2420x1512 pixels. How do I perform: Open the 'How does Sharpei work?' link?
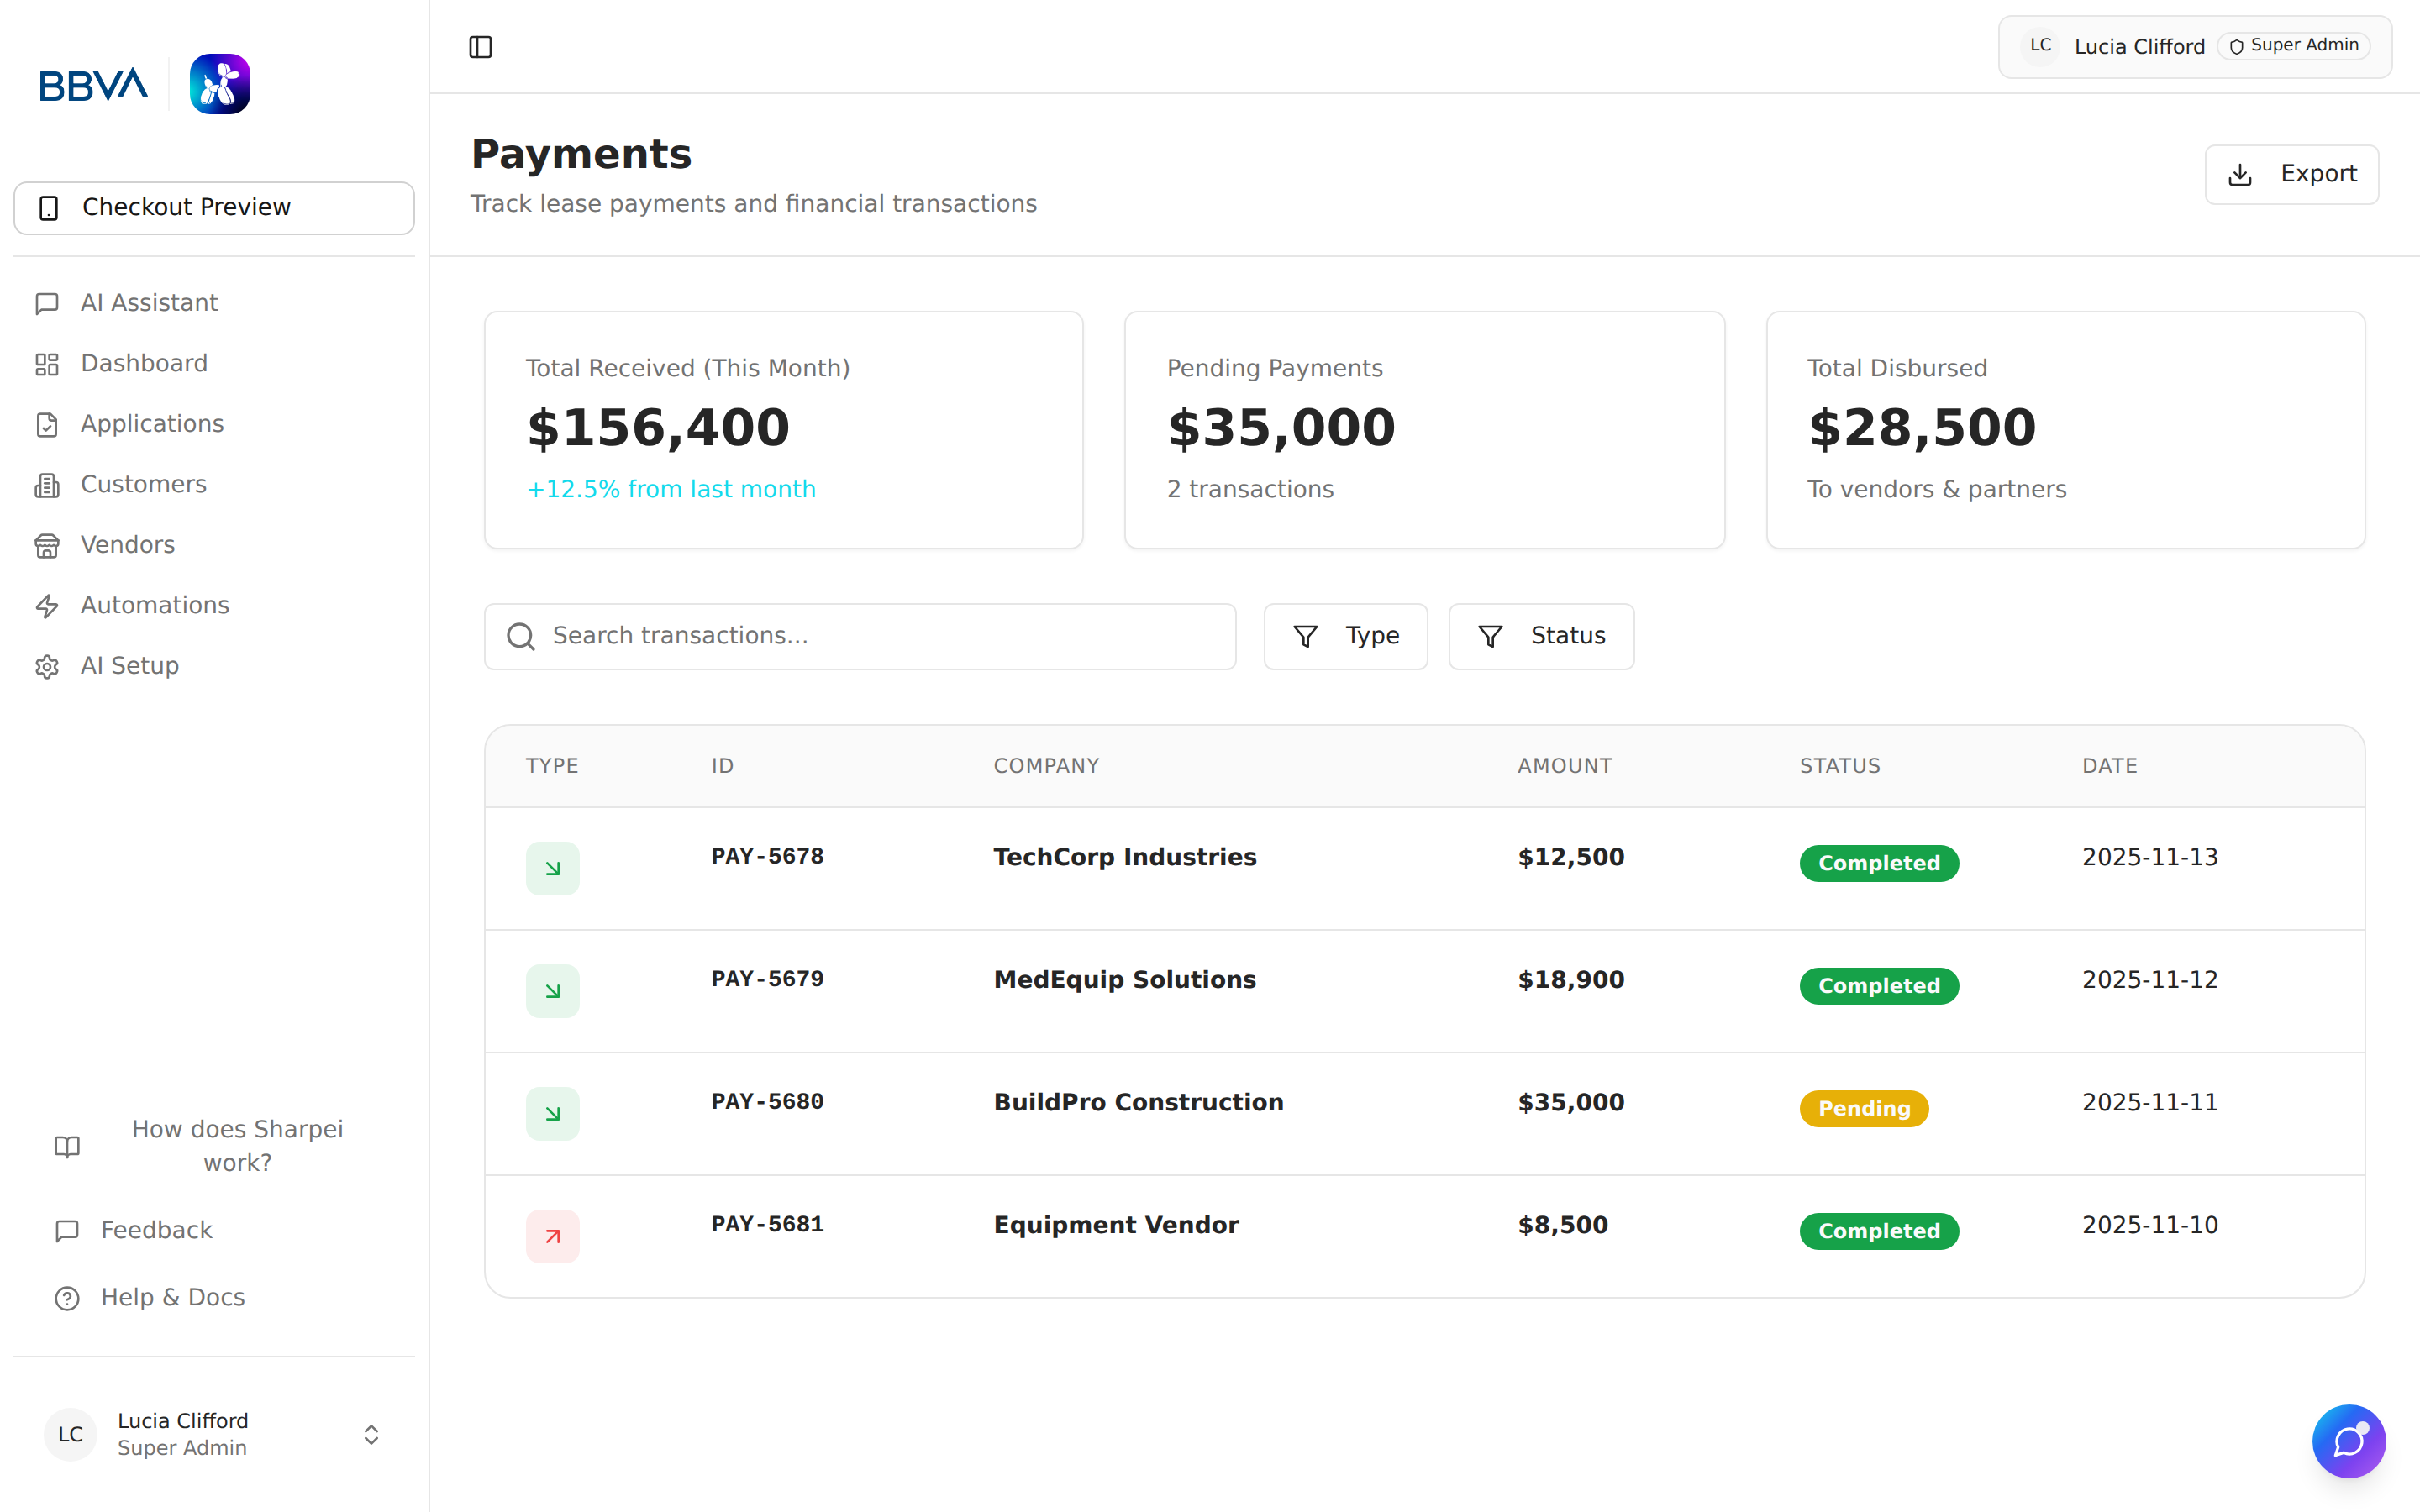(237, 1145)
